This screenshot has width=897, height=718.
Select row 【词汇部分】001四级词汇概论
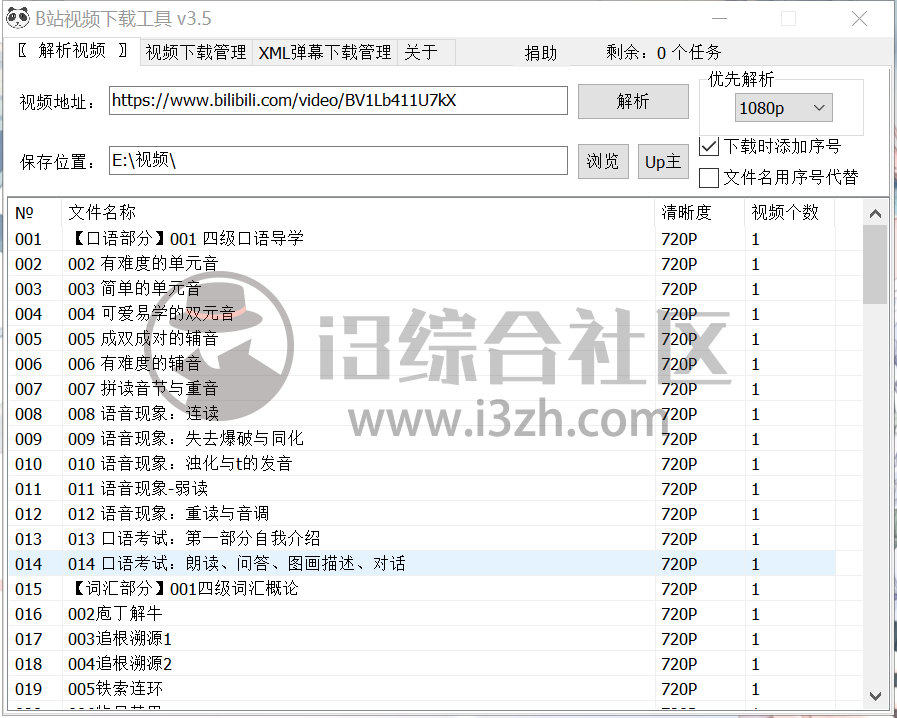pos(422,589)
